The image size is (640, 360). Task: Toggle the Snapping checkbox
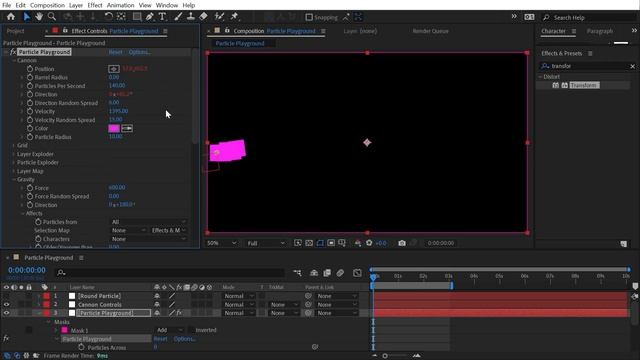click(x=309, y=17)
